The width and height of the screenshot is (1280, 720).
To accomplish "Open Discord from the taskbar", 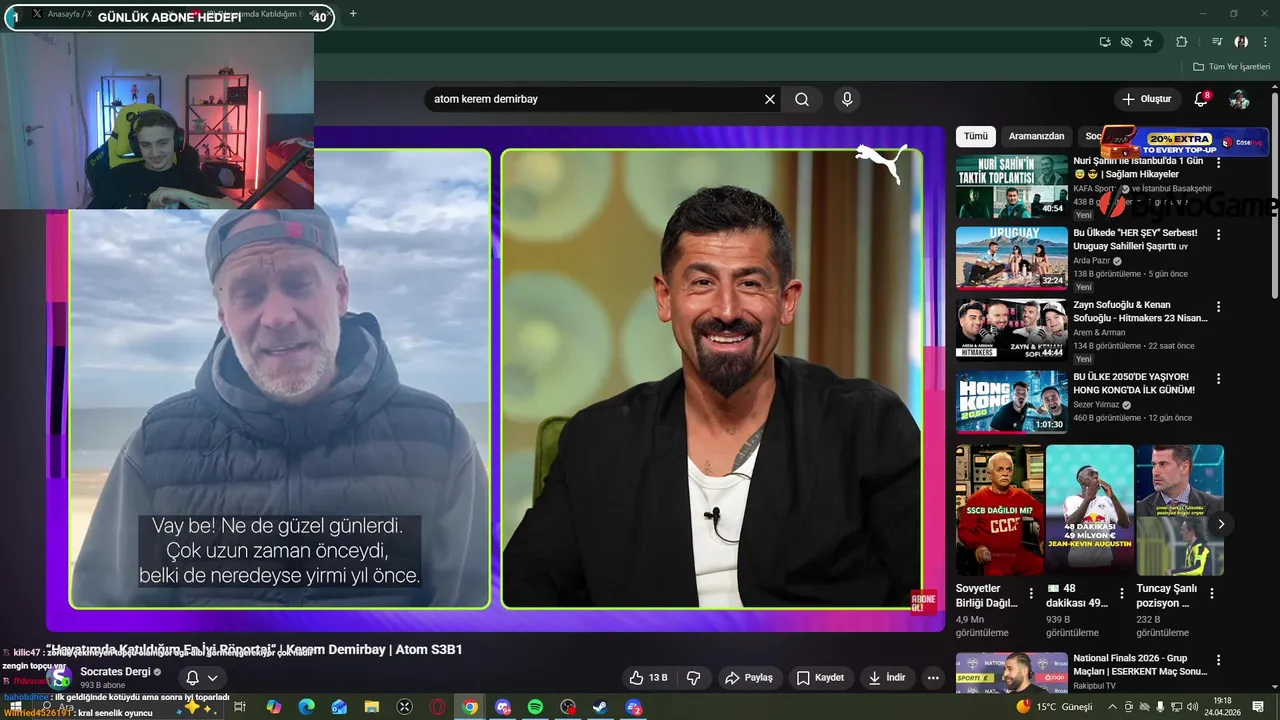I will coord(502,707).
